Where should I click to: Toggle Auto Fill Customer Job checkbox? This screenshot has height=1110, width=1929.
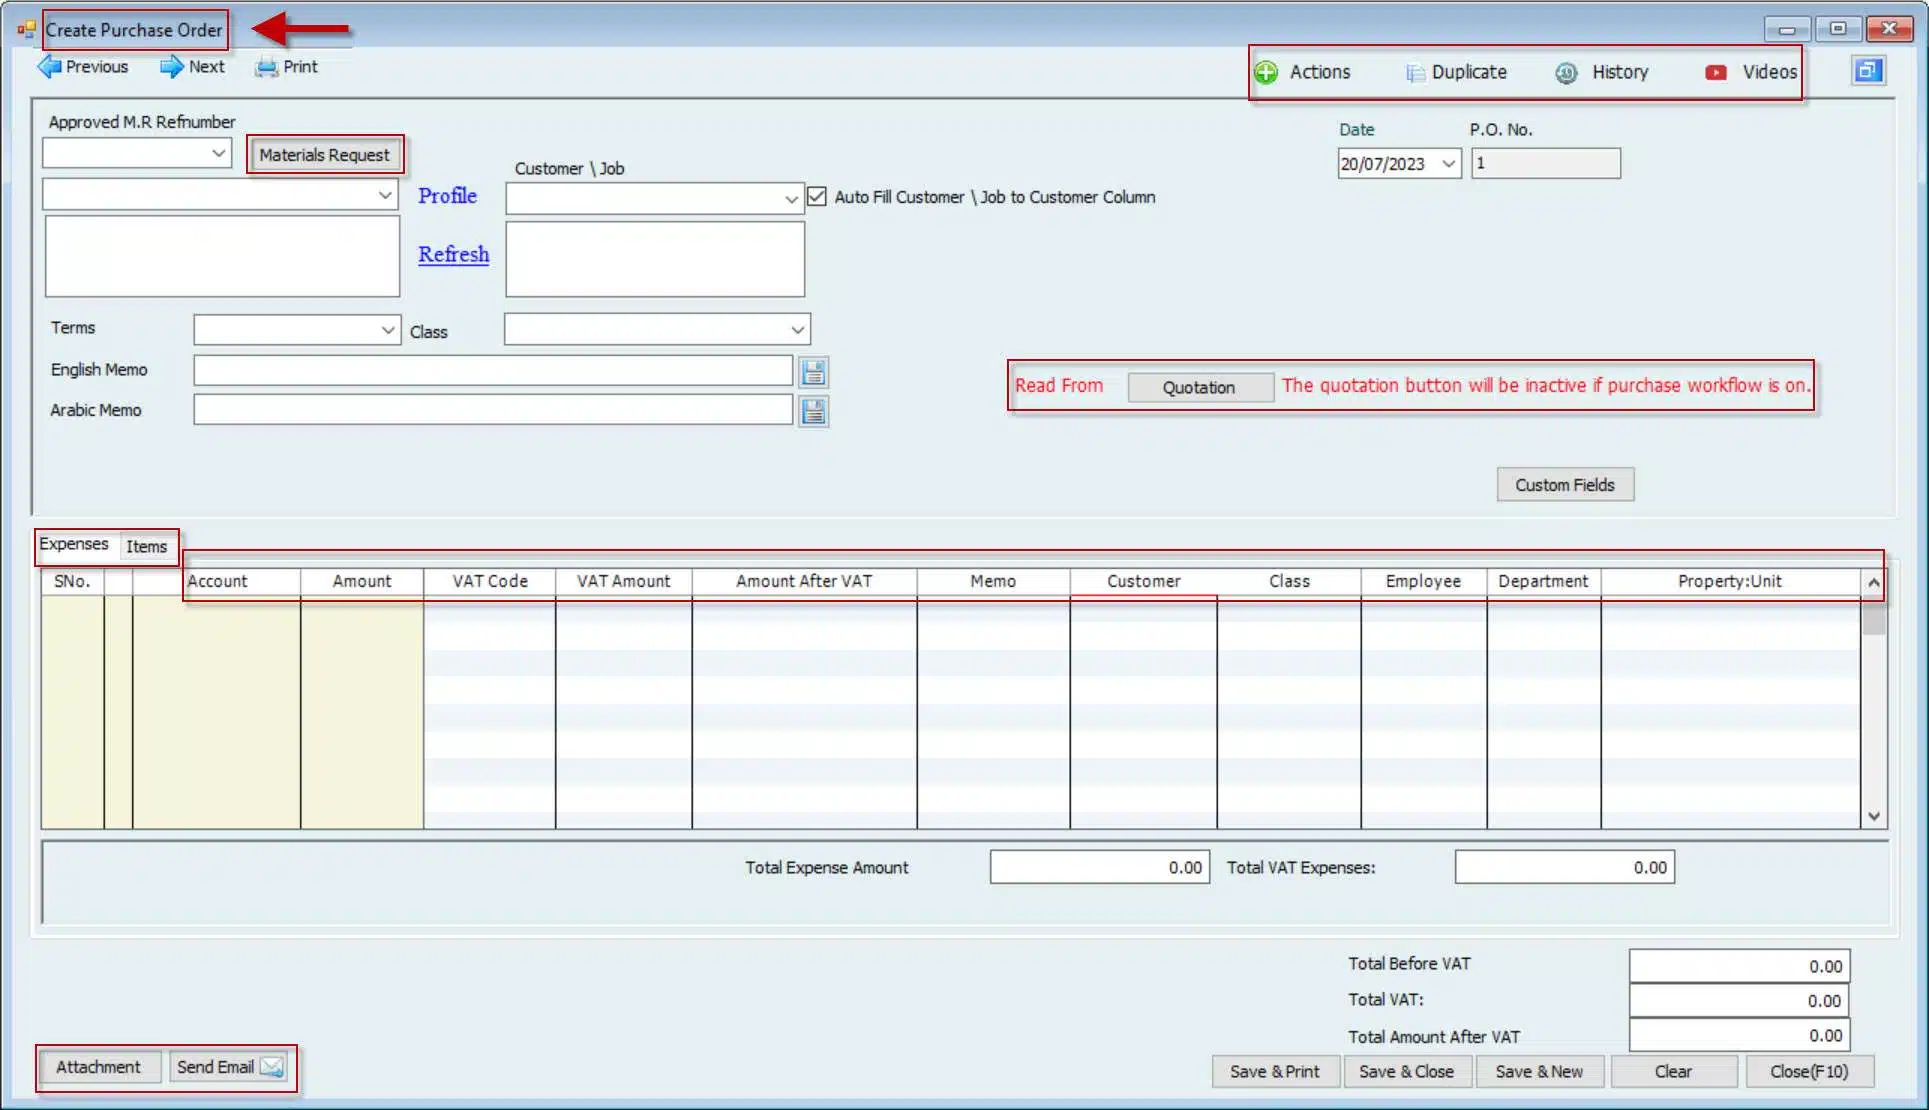pyautogui.click(x=817, y=197)
